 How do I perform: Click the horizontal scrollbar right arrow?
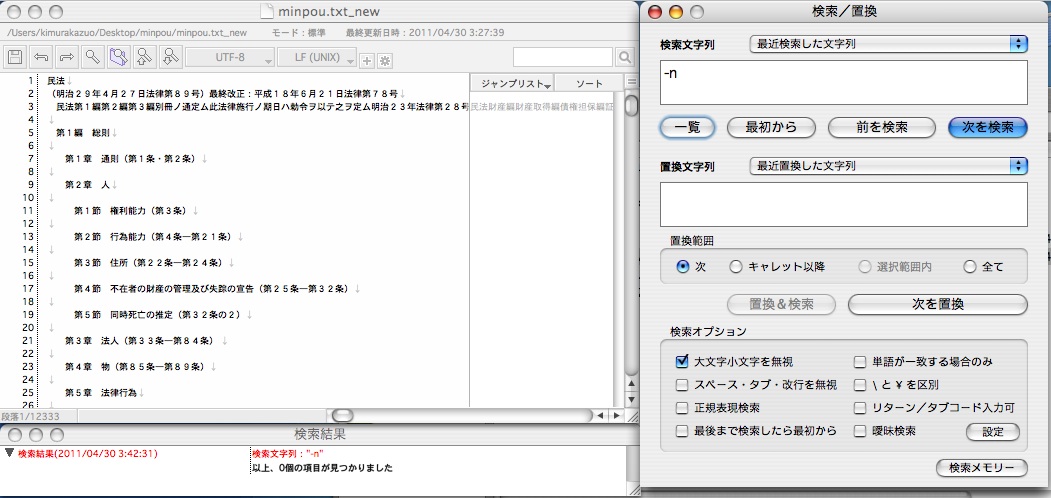click(618, 416)
